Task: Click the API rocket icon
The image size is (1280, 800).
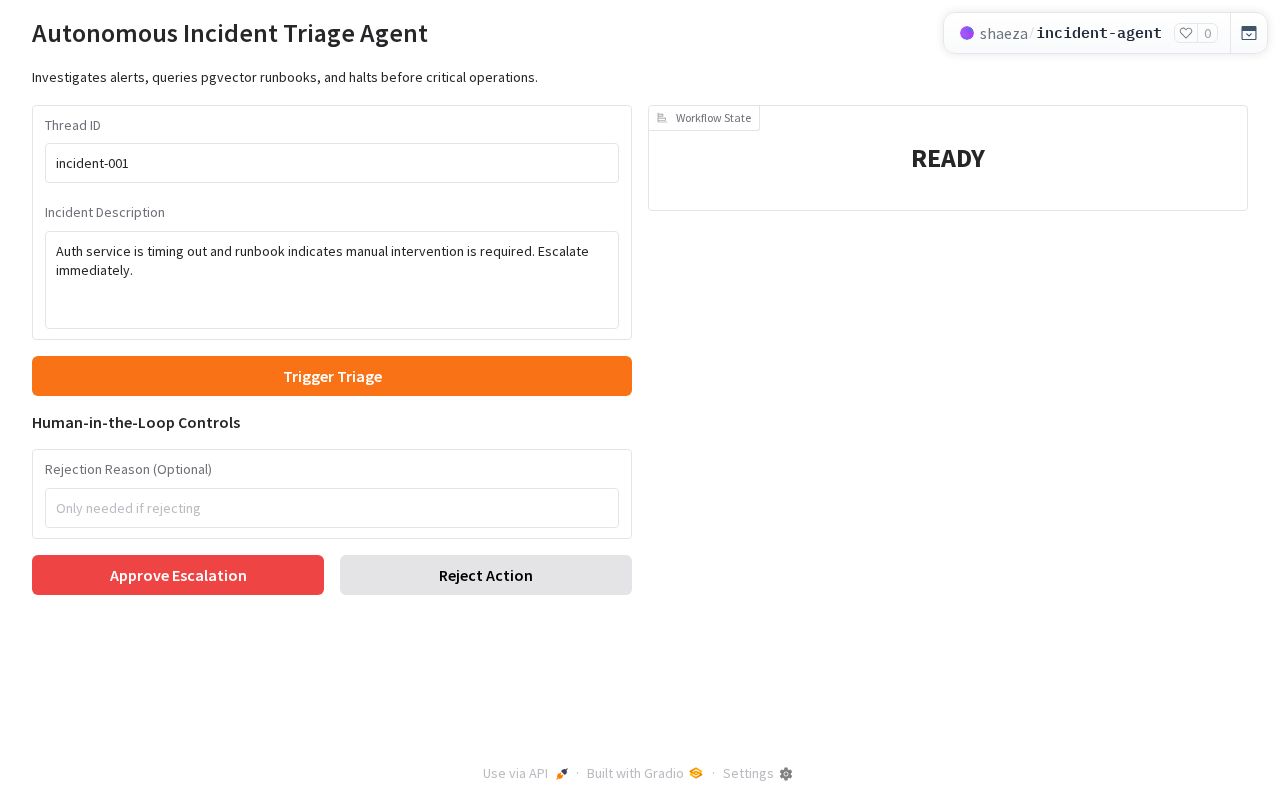Action: coord(562,774)
